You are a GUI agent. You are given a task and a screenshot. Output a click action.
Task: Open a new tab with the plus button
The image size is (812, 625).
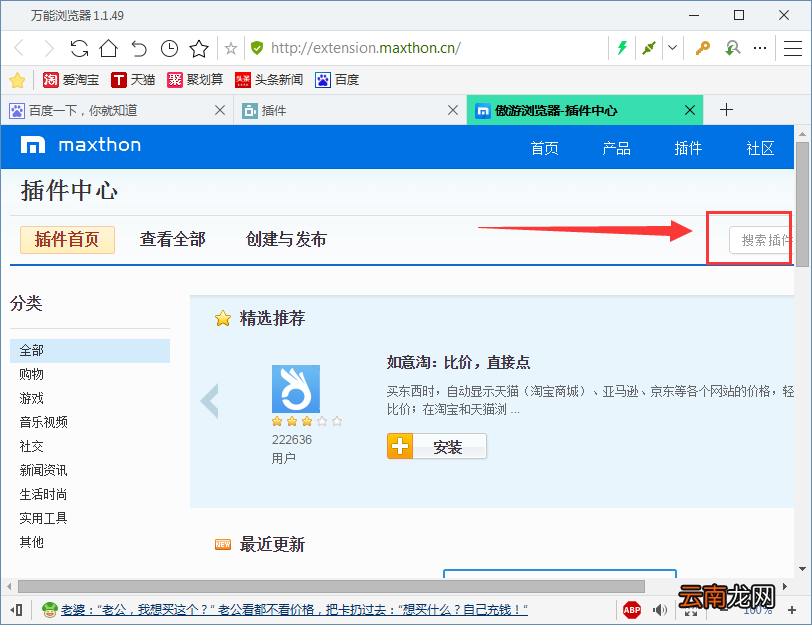[727, 110]
